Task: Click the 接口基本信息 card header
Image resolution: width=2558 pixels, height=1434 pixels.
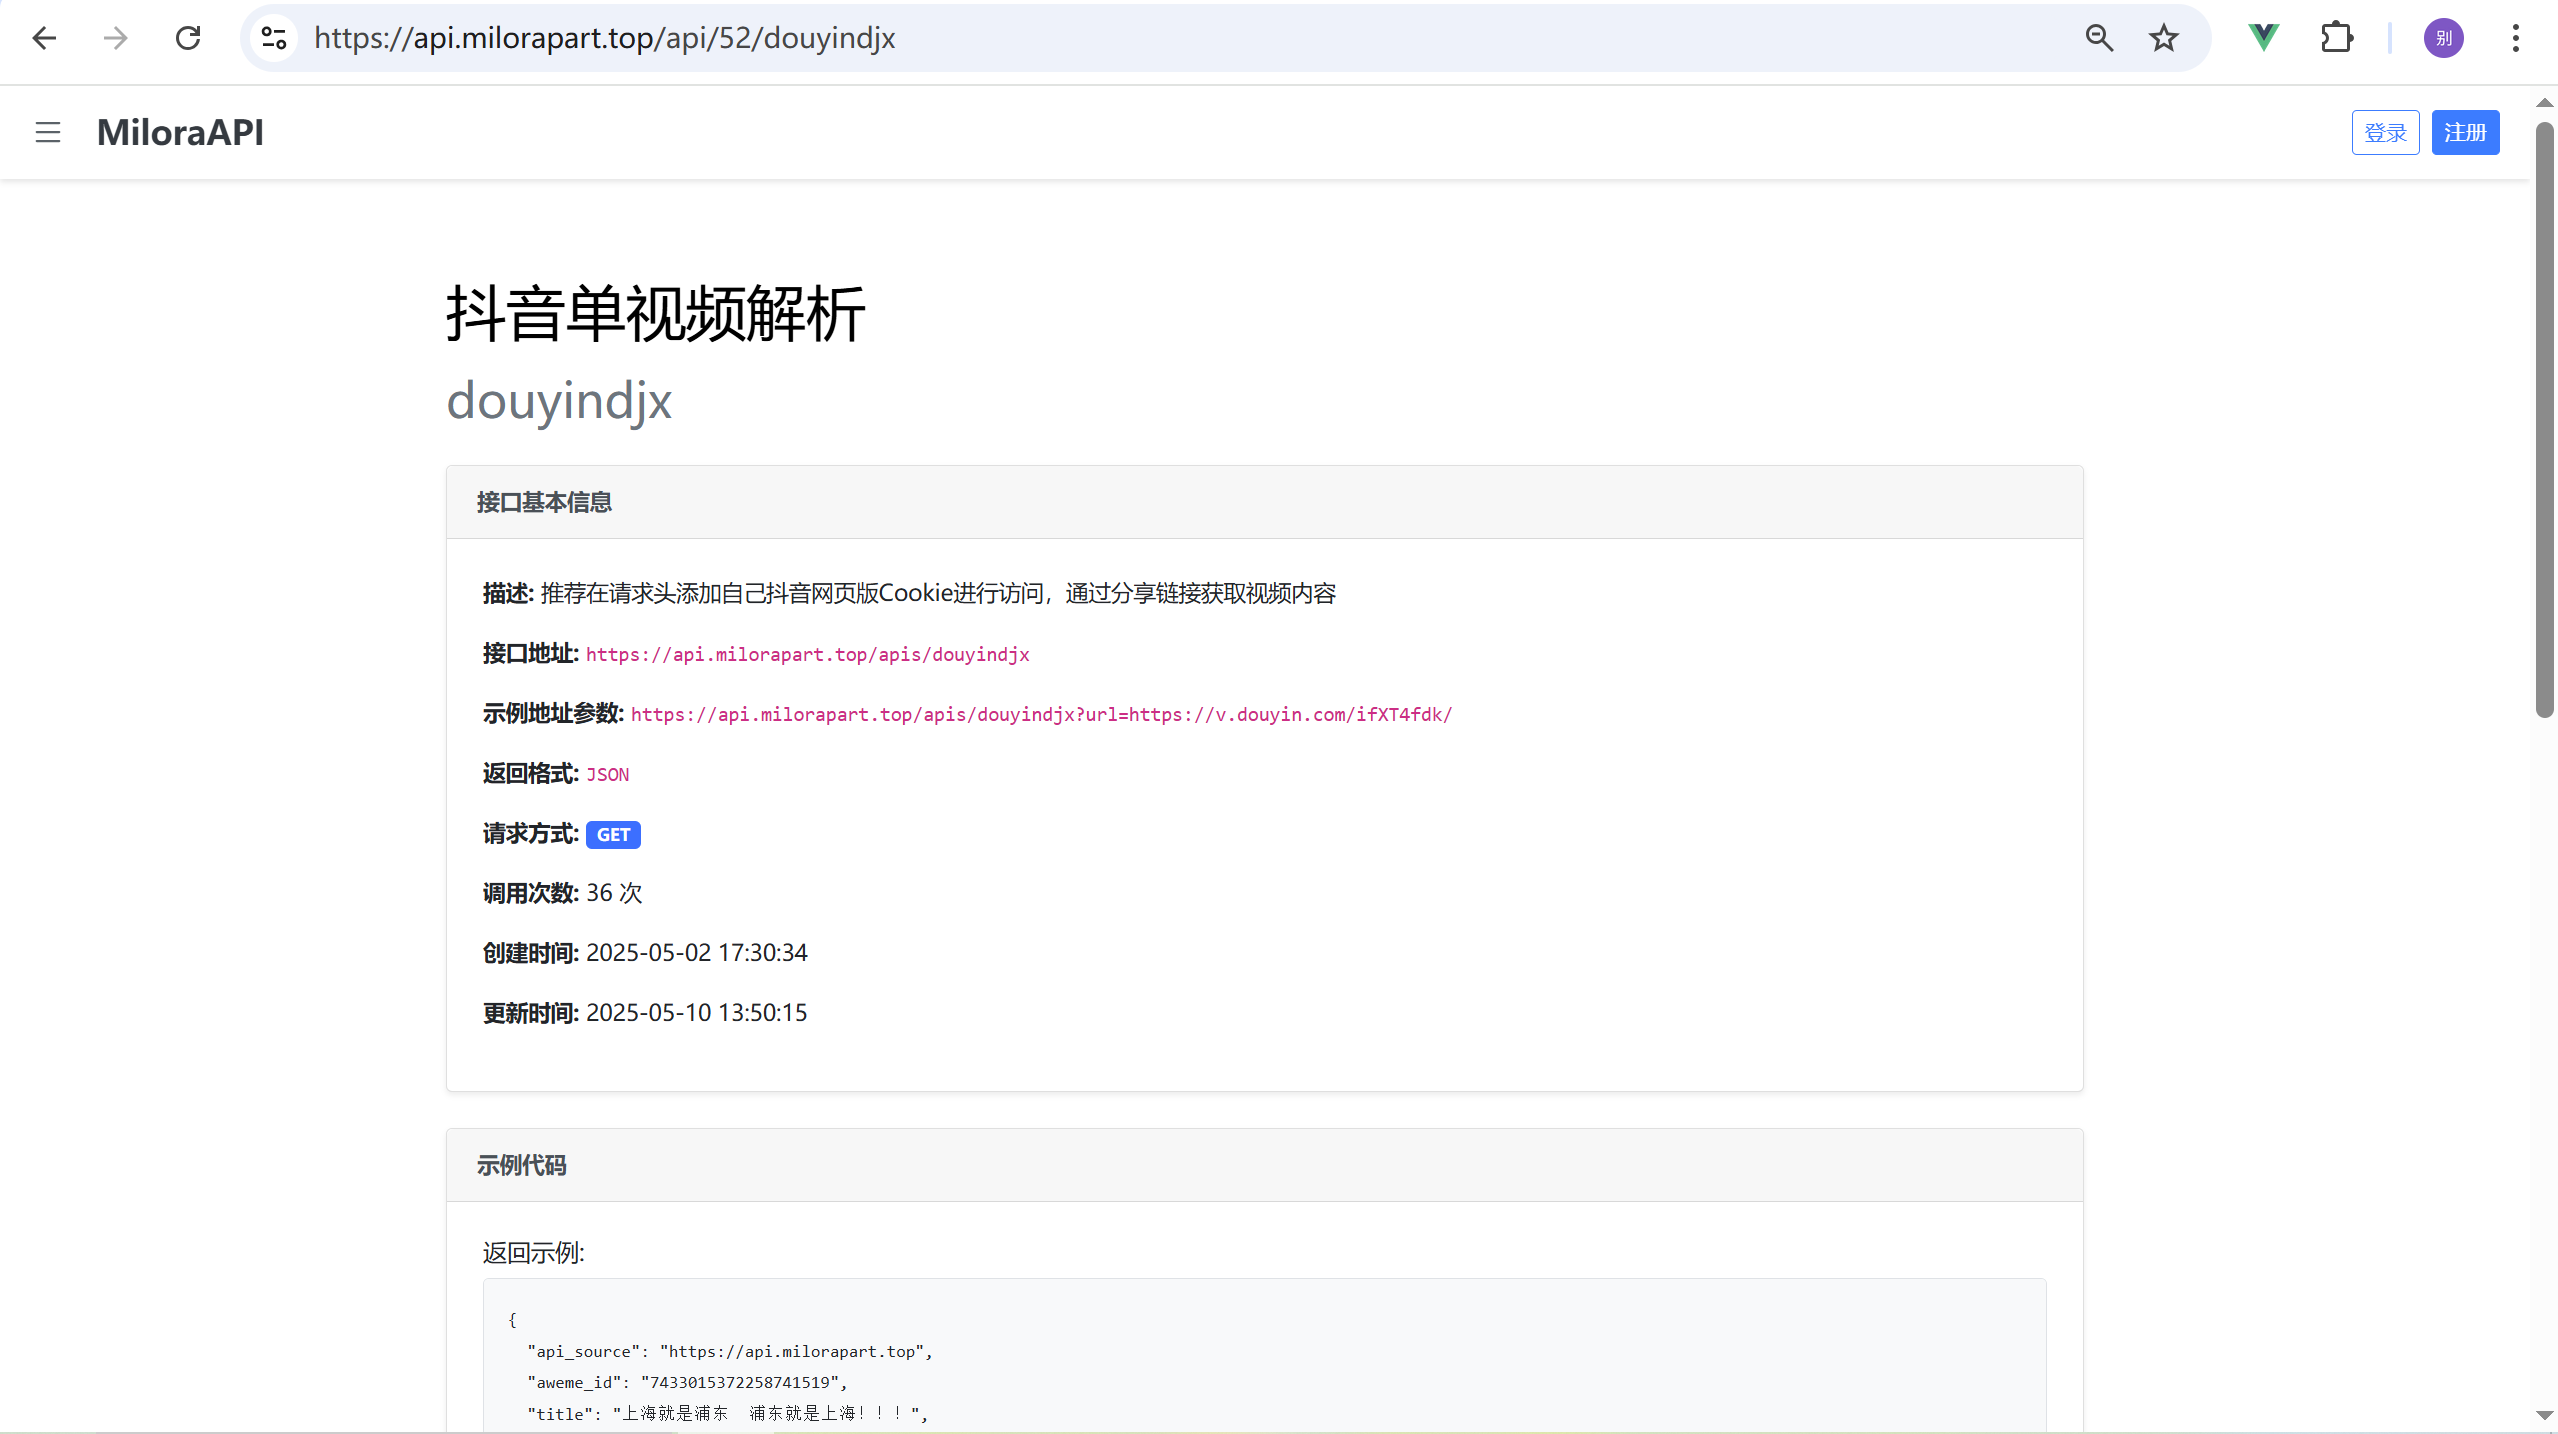Action: pos(1264,502)
